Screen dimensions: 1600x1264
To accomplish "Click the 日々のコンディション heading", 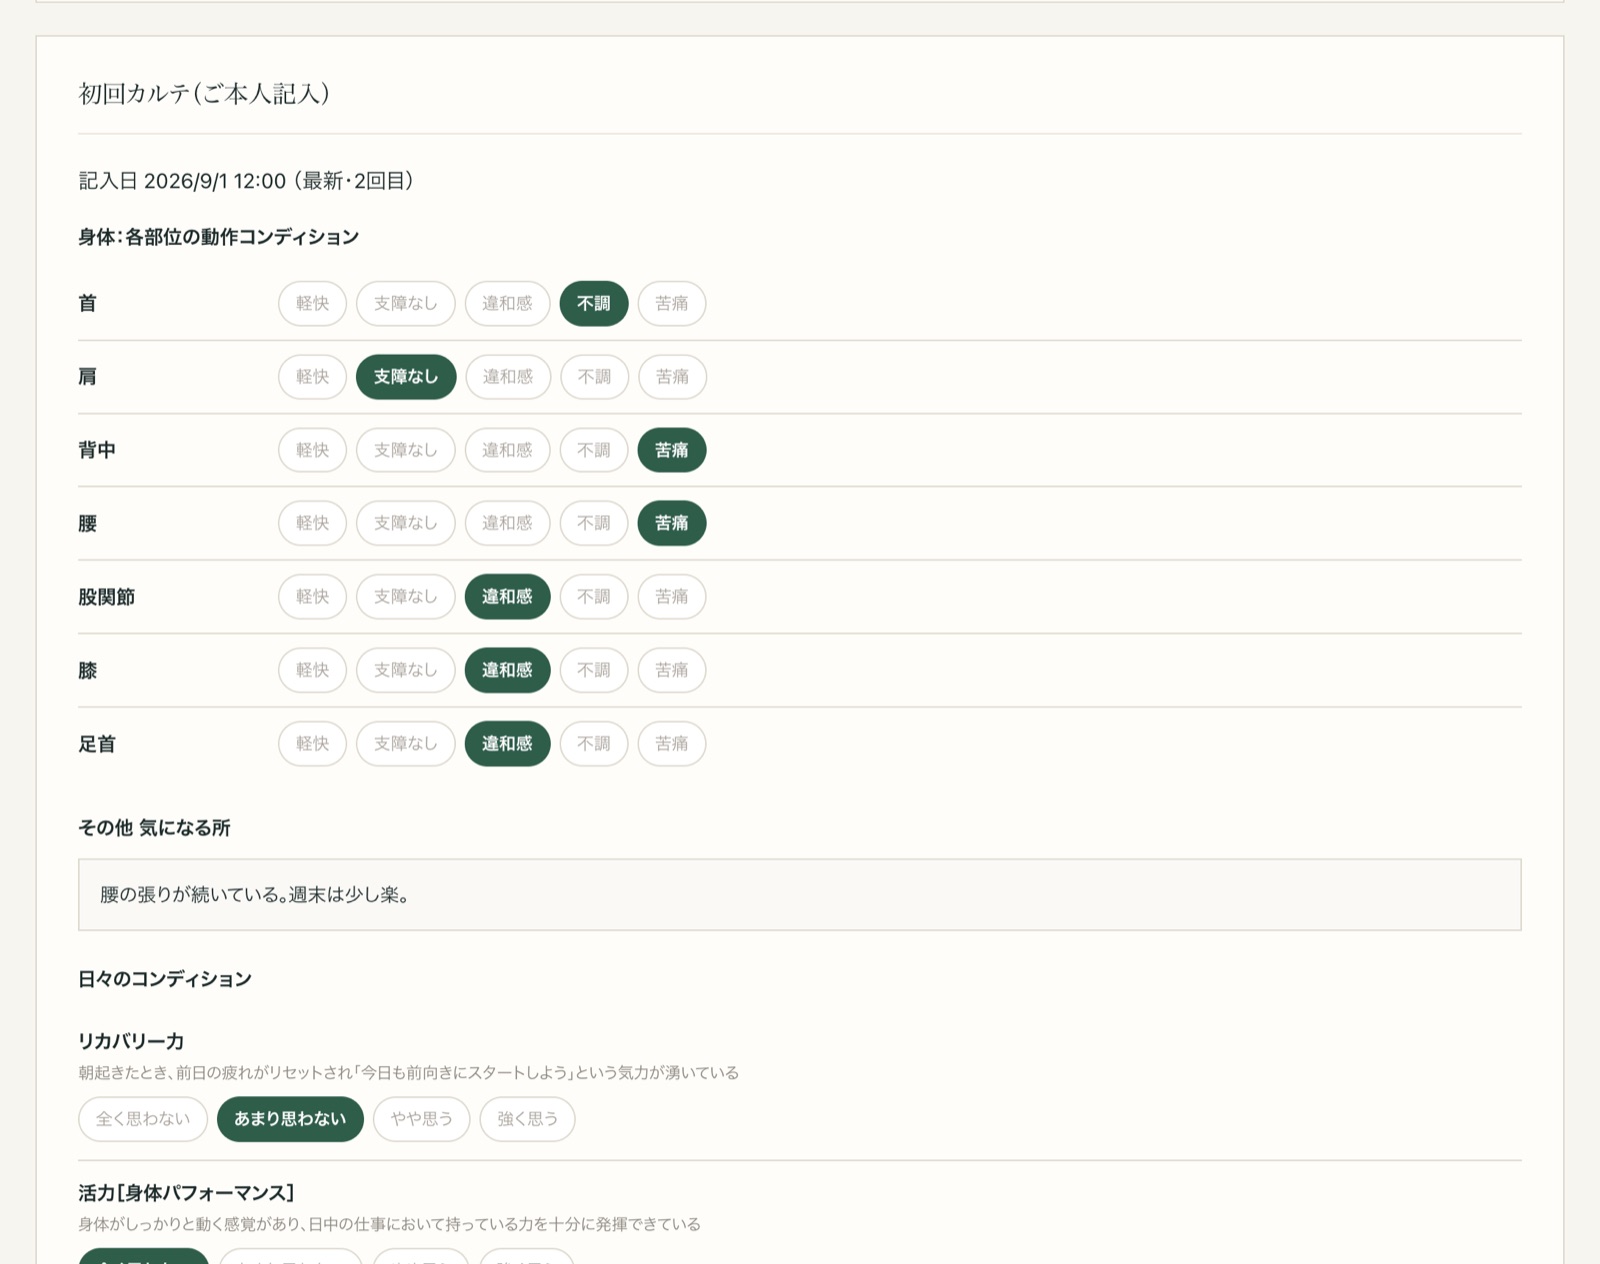I will pos(165,979).
